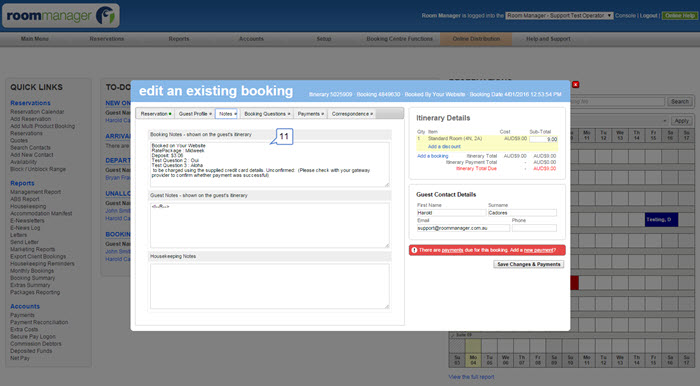This screenshot has width=700, height=386.
Task: Open Housekeeping quick link
Action: (28, 206)
